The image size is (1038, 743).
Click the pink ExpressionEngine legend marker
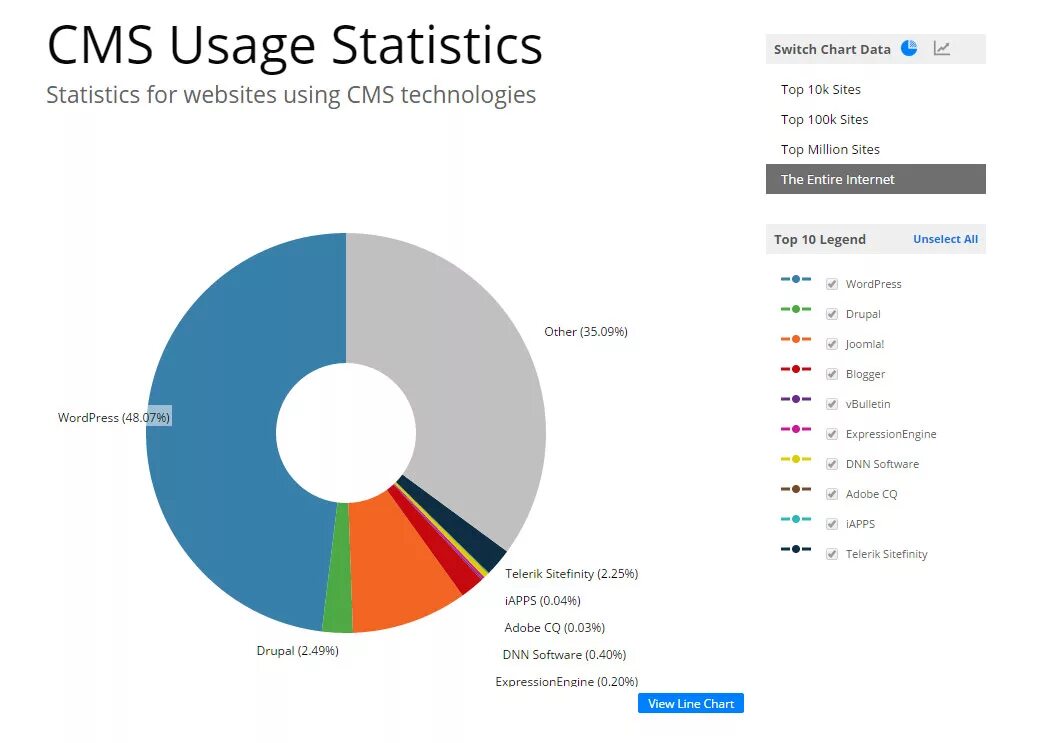(x=796, y=429)
